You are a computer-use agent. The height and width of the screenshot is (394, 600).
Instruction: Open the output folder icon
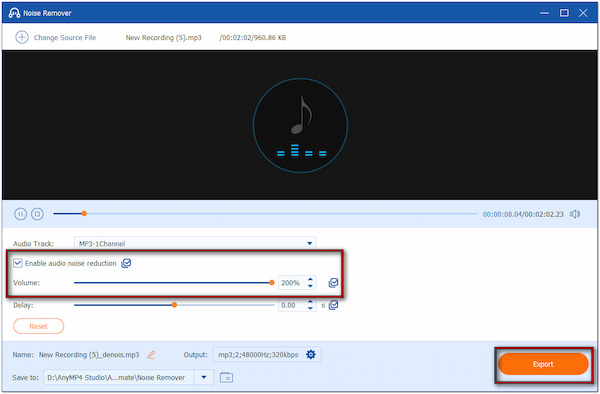[x=227, y=377]
